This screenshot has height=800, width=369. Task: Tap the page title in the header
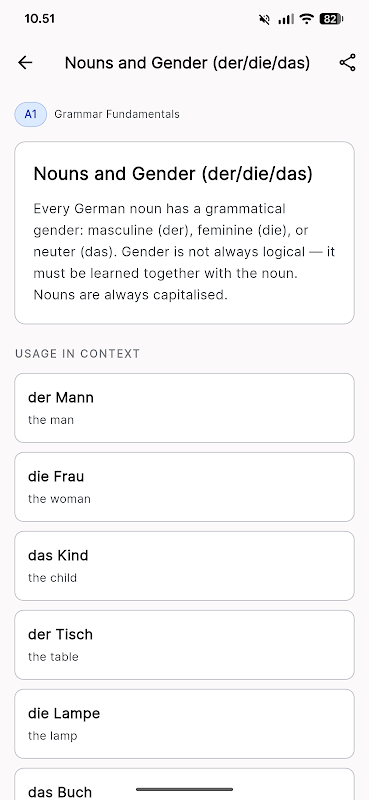pyautogui.click(x=187, y=63)
